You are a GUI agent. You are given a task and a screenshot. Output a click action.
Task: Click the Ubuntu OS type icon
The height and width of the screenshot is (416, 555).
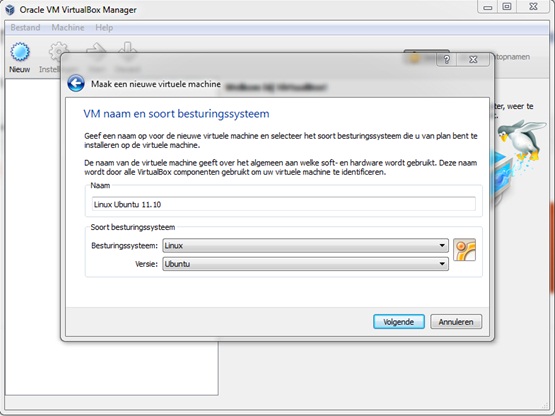point(464,250)
